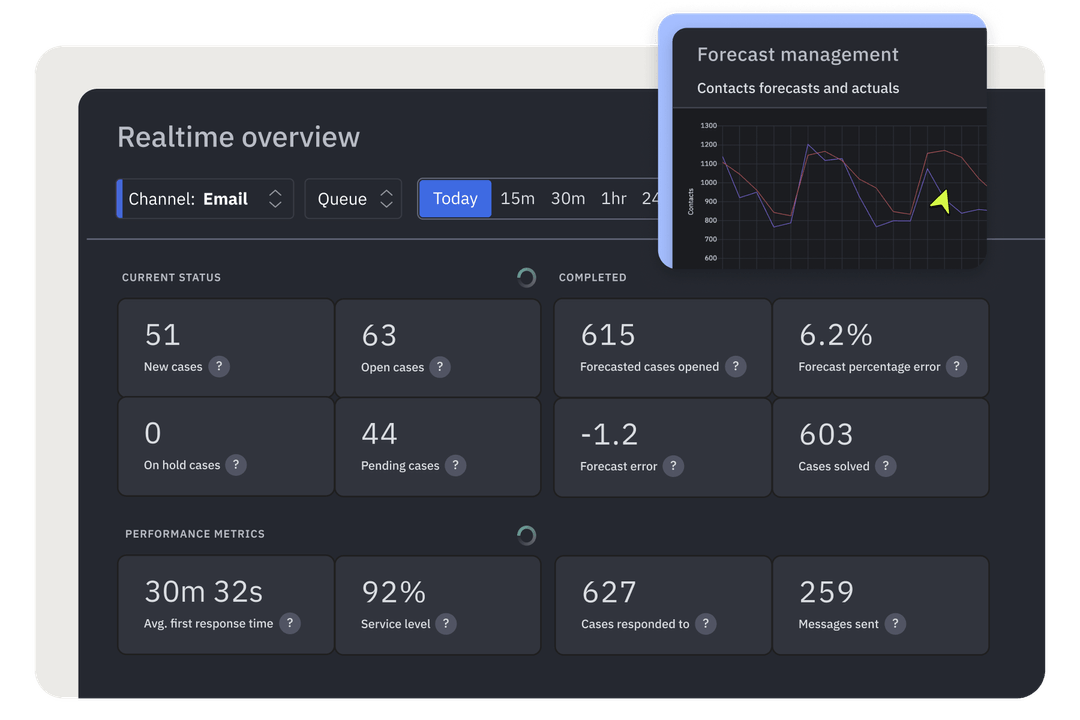This screenshot has height=720, width=1080.
Task: Select the Today tab
Action: click(x=454, y=198)
